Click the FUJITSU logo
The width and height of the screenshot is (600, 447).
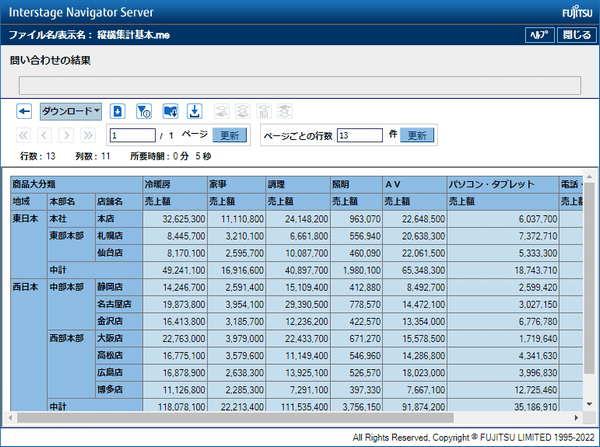pos(577,13)
